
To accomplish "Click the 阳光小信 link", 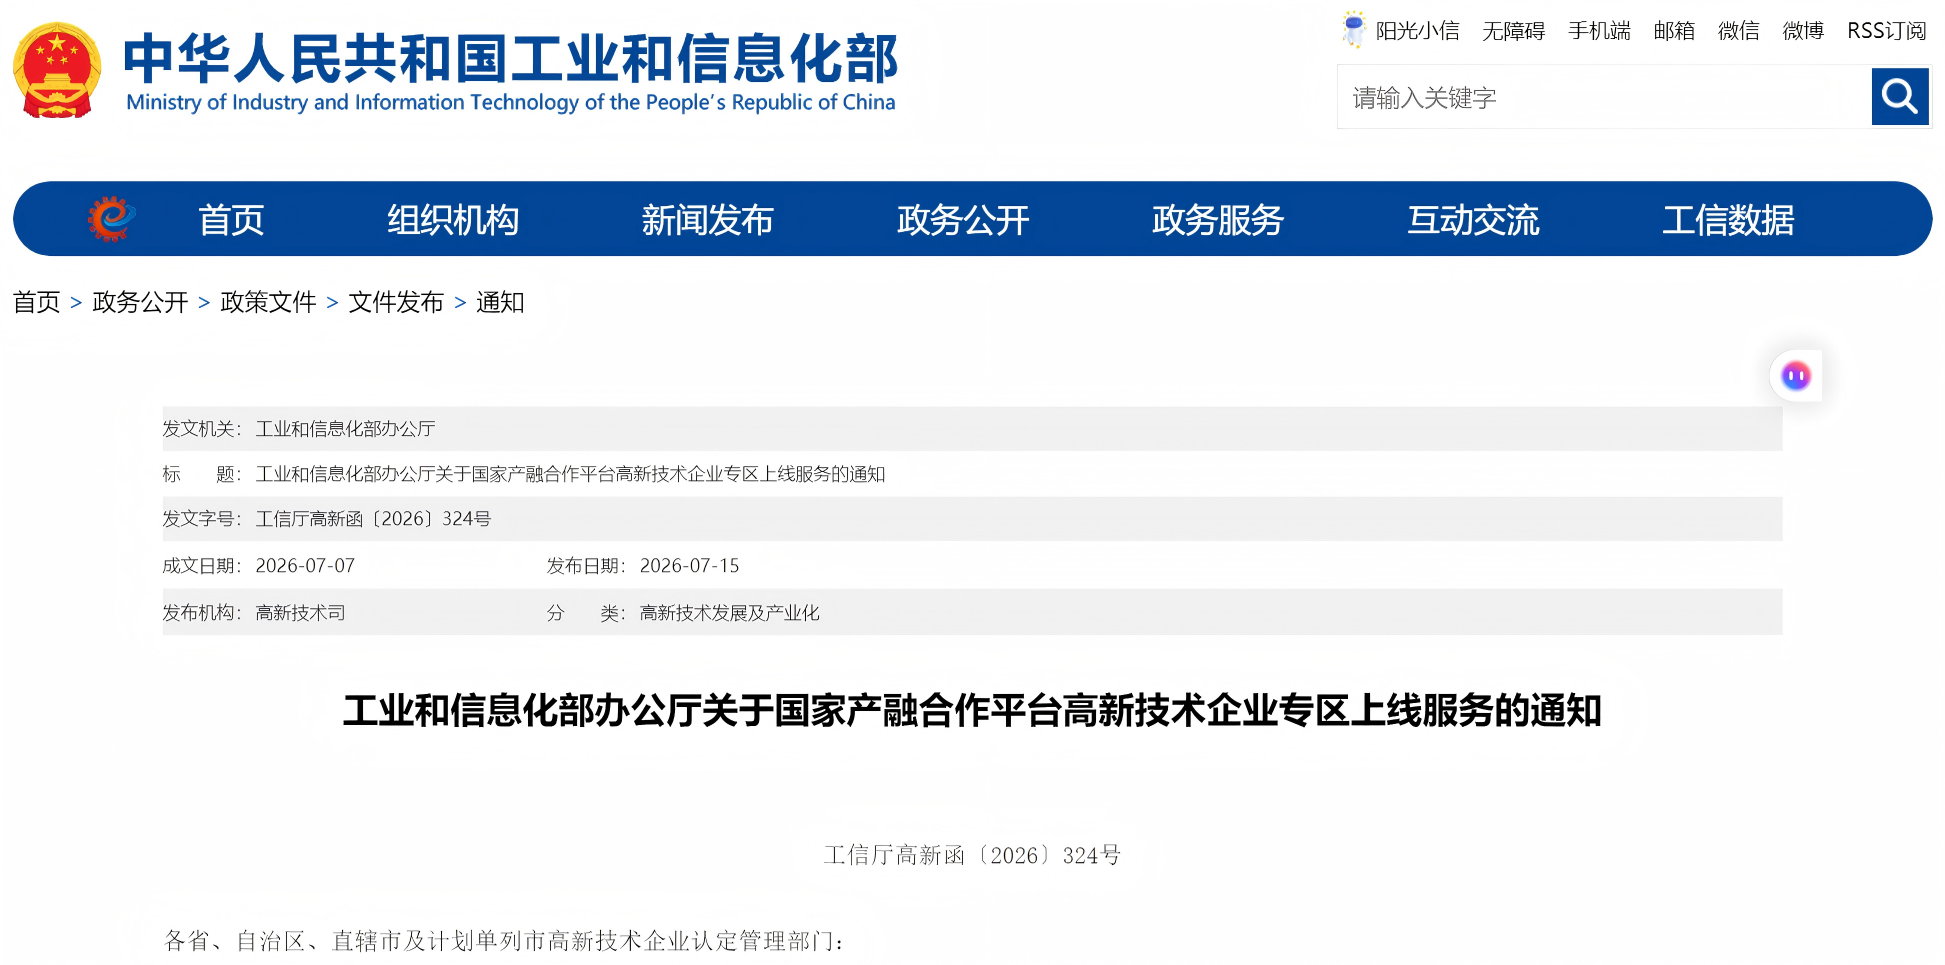I will pos(1417,31).
